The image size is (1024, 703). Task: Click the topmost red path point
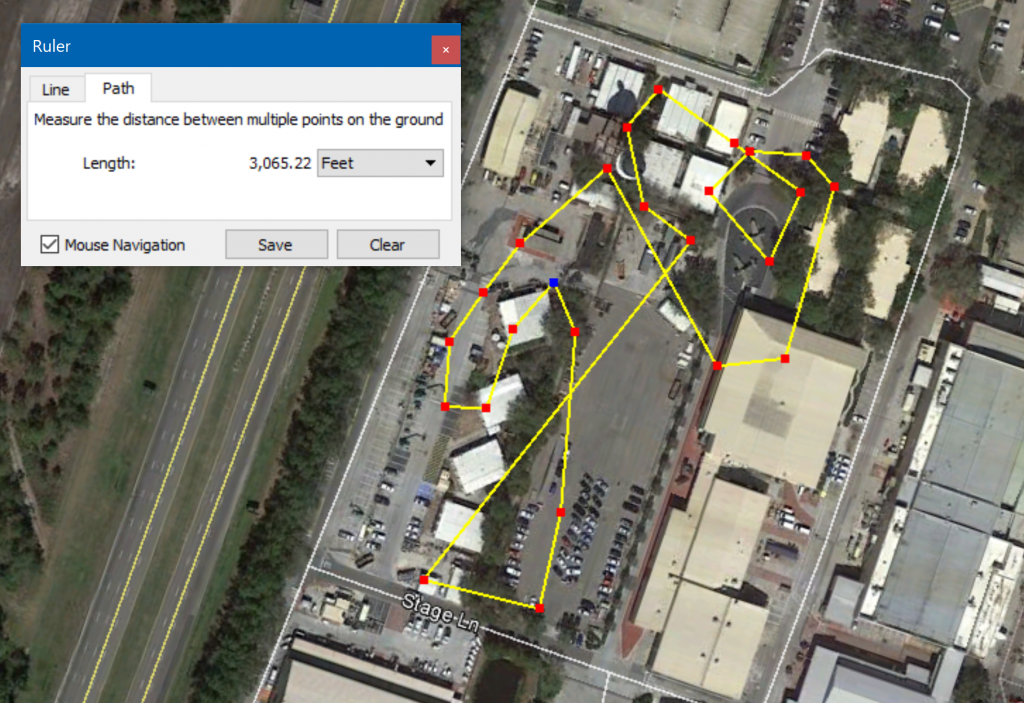(x=658, y=90)
